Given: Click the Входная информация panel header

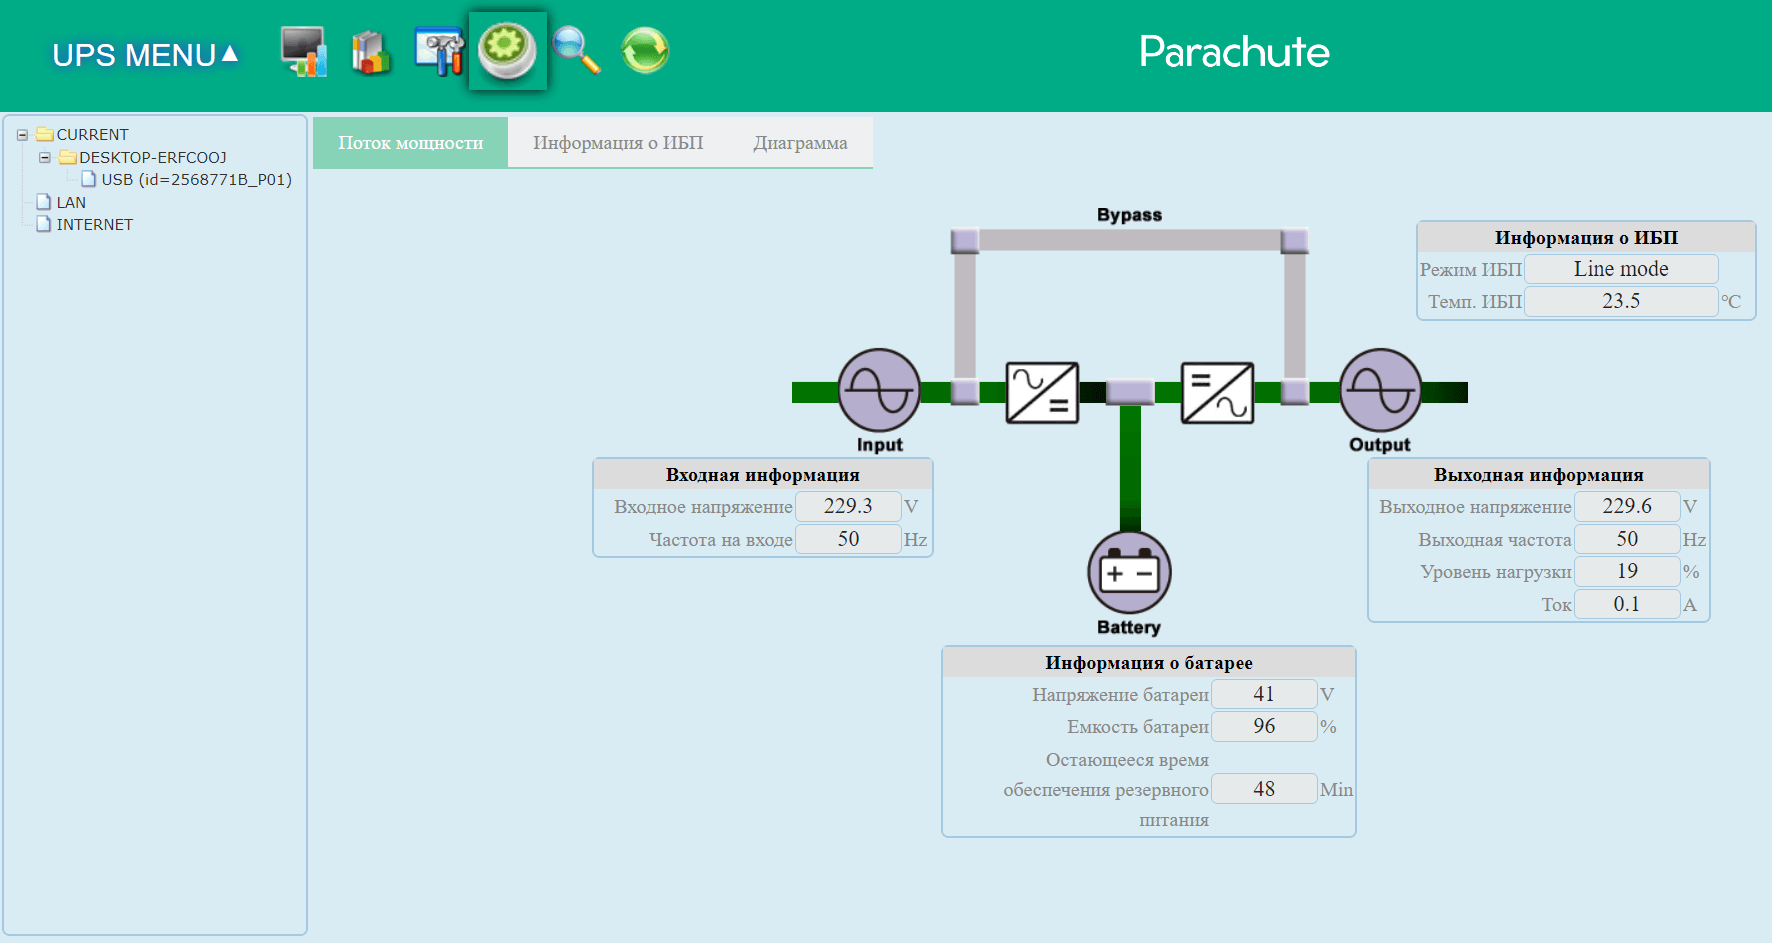Looking at the screenshot, I should tap(763, 475).
